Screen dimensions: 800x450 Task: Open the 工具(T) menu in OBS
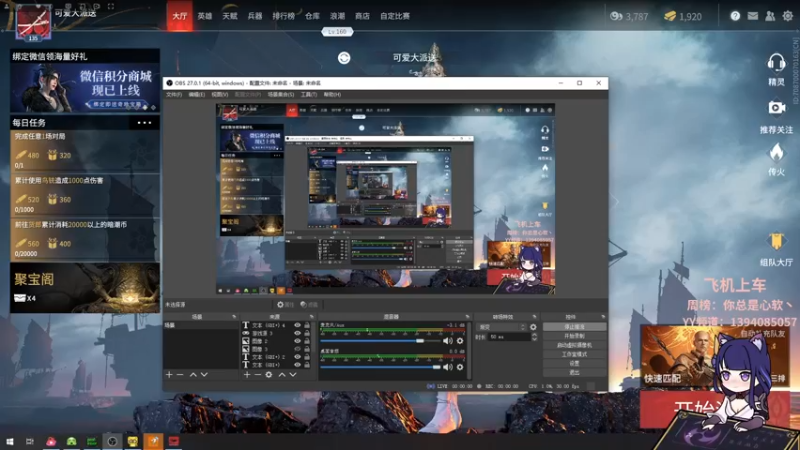tap(309, 95)
